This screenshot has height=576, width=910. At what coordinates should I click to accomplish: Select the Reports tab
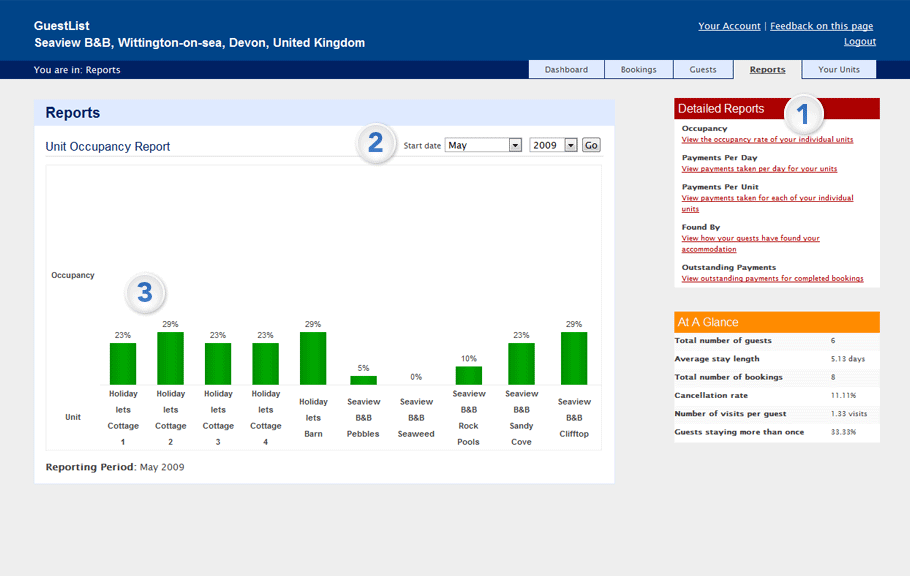click(767, 69)
